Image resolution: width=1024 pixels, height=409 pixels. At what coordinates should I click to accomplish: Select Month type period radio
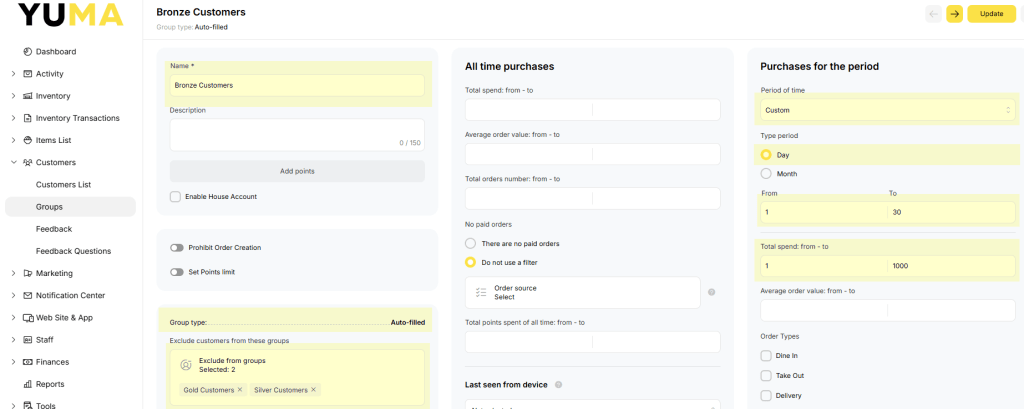point(766,174)
